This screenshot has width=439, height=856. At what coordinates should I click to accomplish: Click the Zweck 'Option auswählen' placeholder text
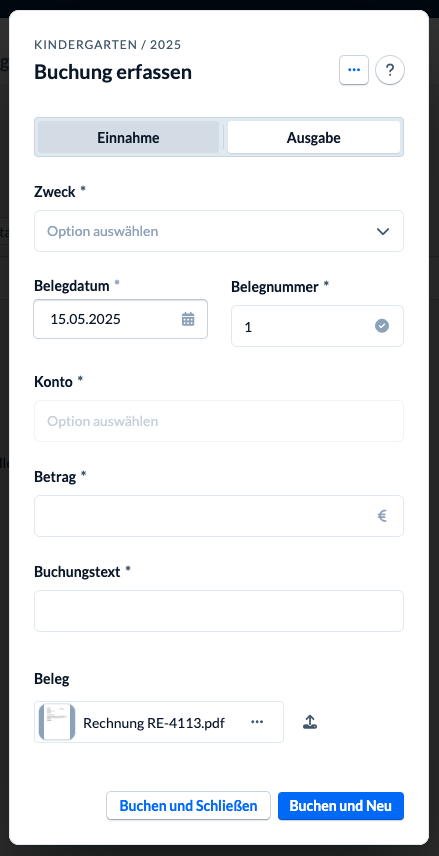click(103, 231)
